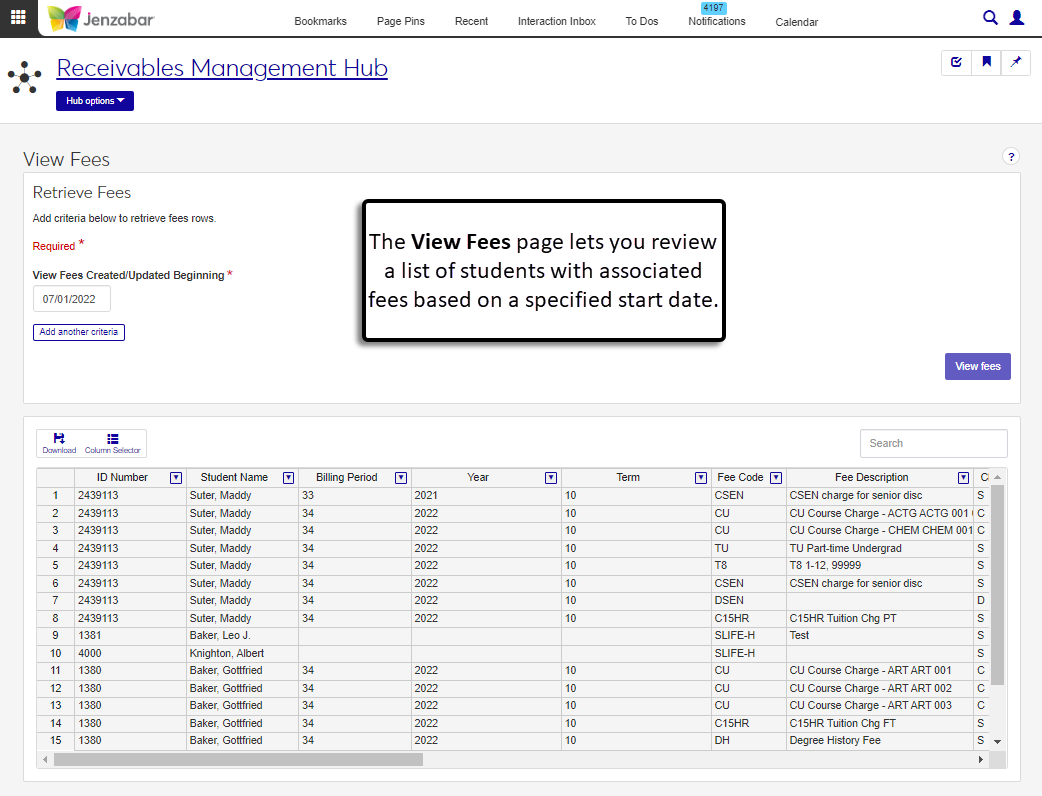The width and height of the screenshot is (1042, 796).
Task: Open the Notifications menu item
Action: [x=716, y=21]
